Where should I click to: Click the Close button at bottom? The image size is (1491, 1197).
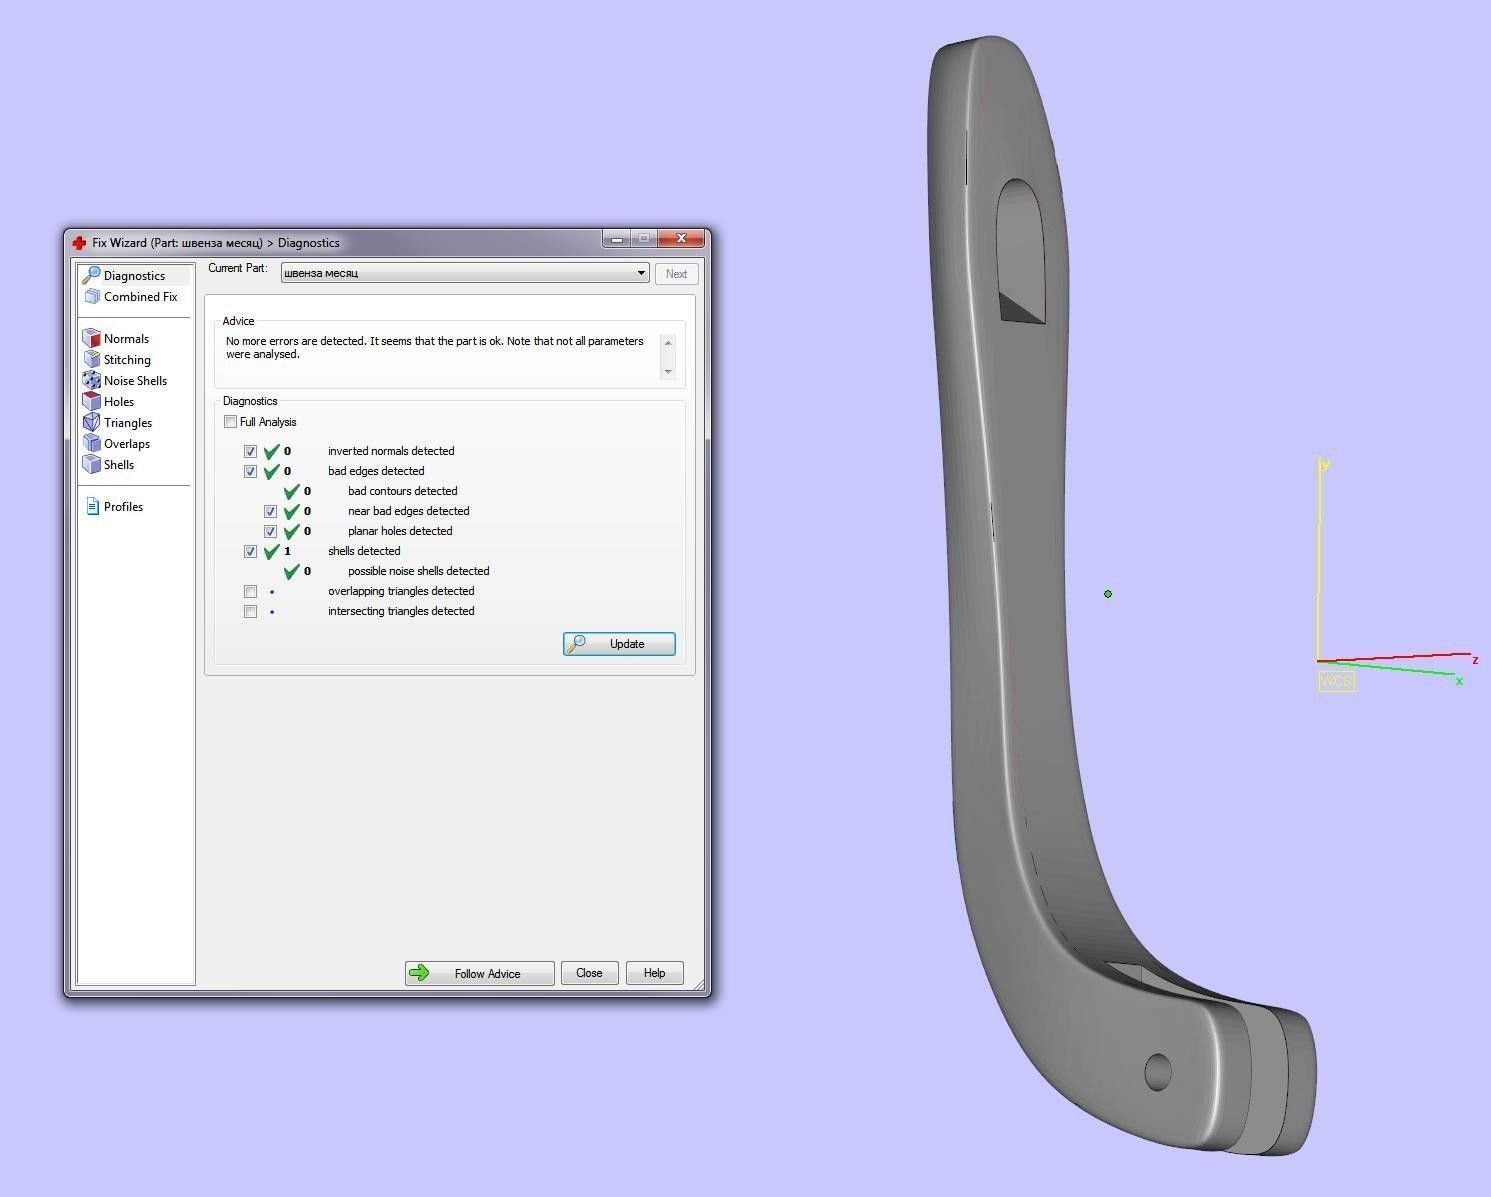point(589,973)
